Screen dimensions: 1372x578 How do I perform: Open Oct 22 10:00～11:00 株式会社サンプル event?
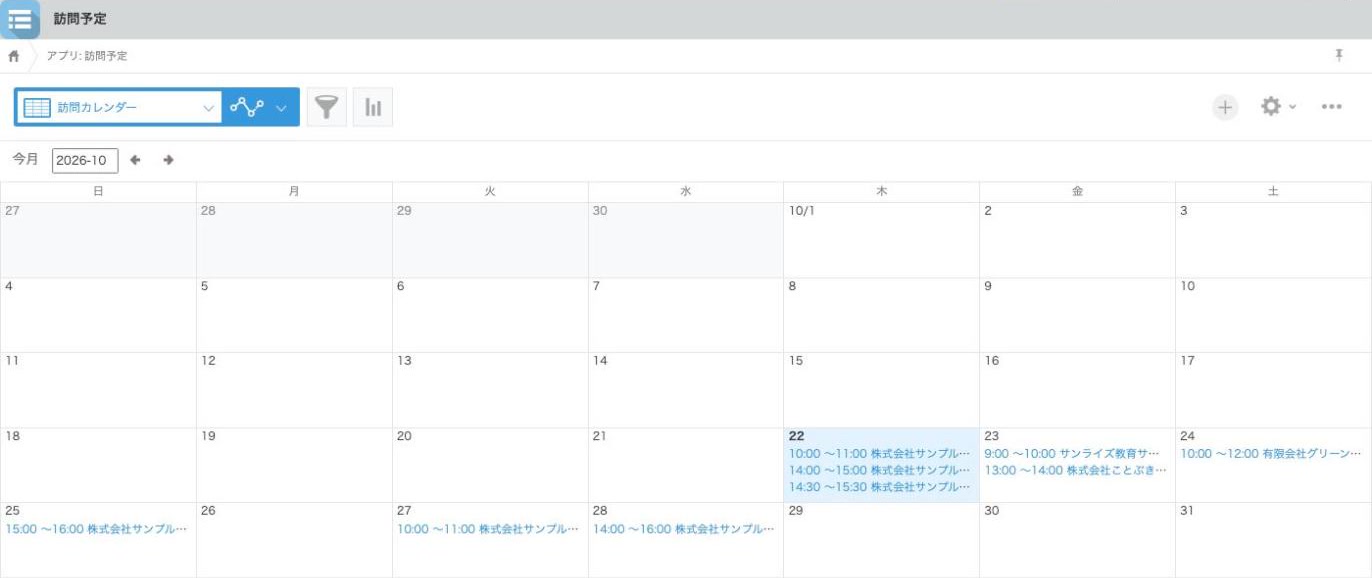coord(880,453)
